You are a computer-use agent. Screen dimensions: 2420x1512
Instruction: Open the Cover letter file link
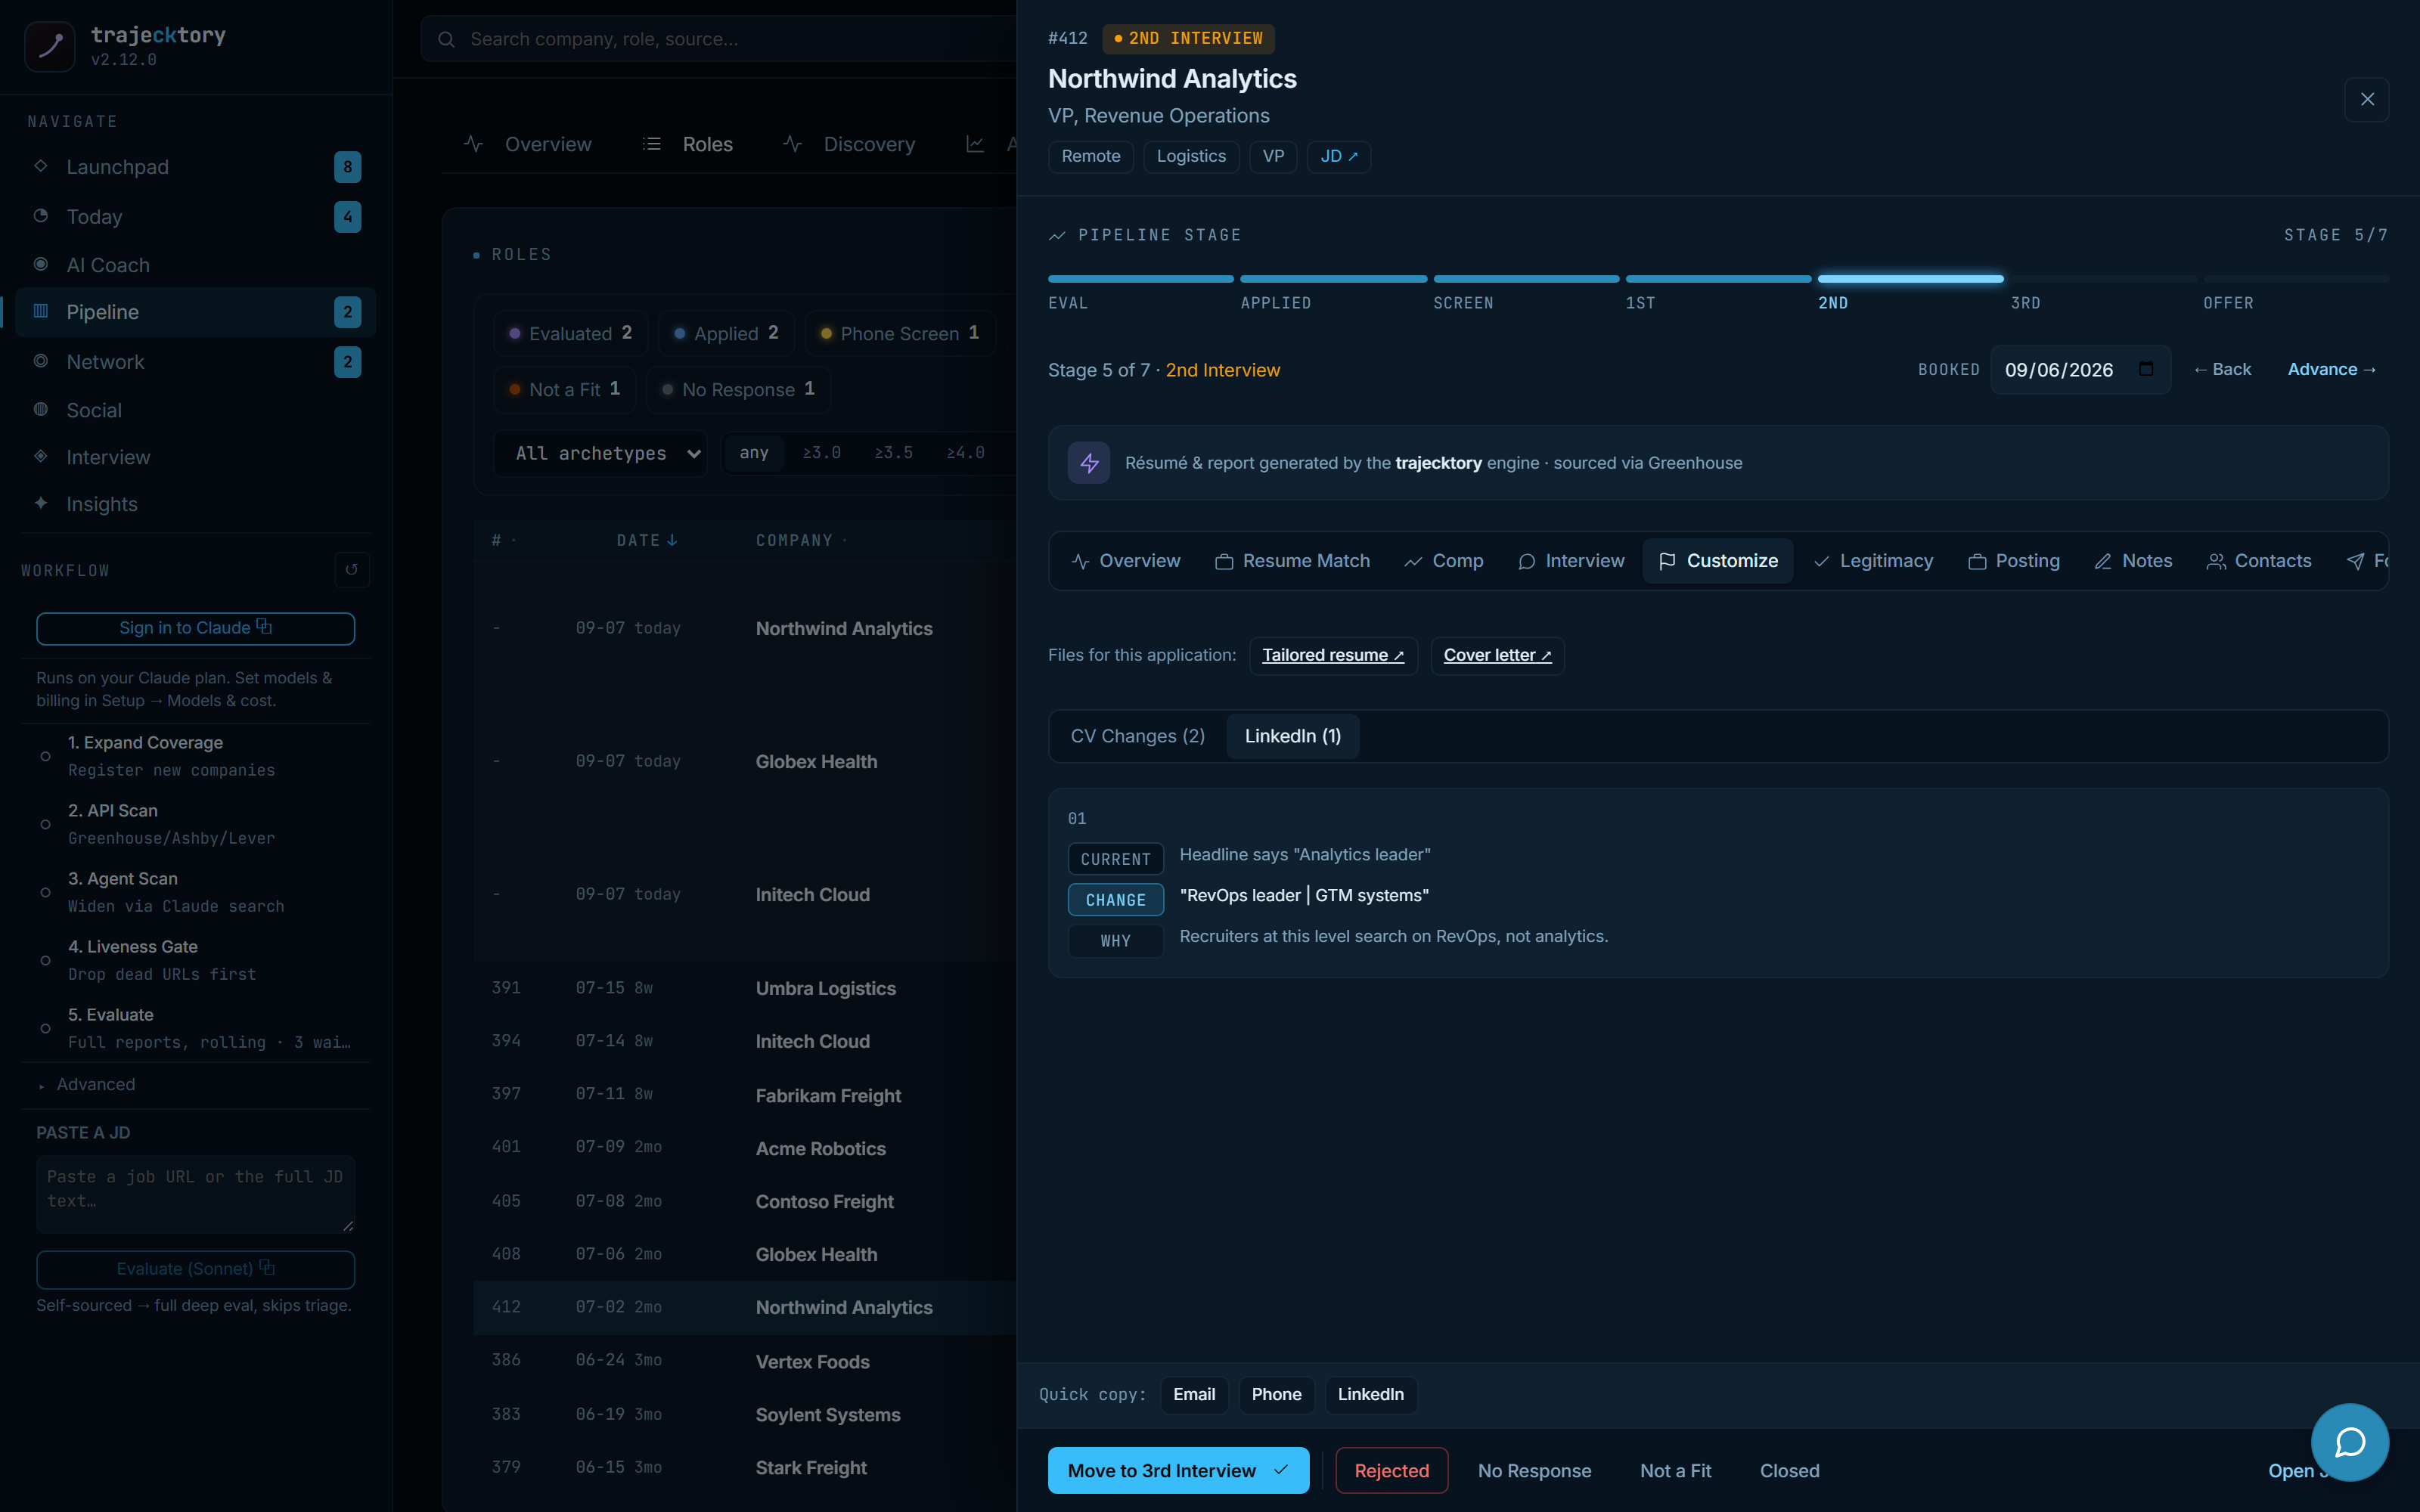(1497, 655)
